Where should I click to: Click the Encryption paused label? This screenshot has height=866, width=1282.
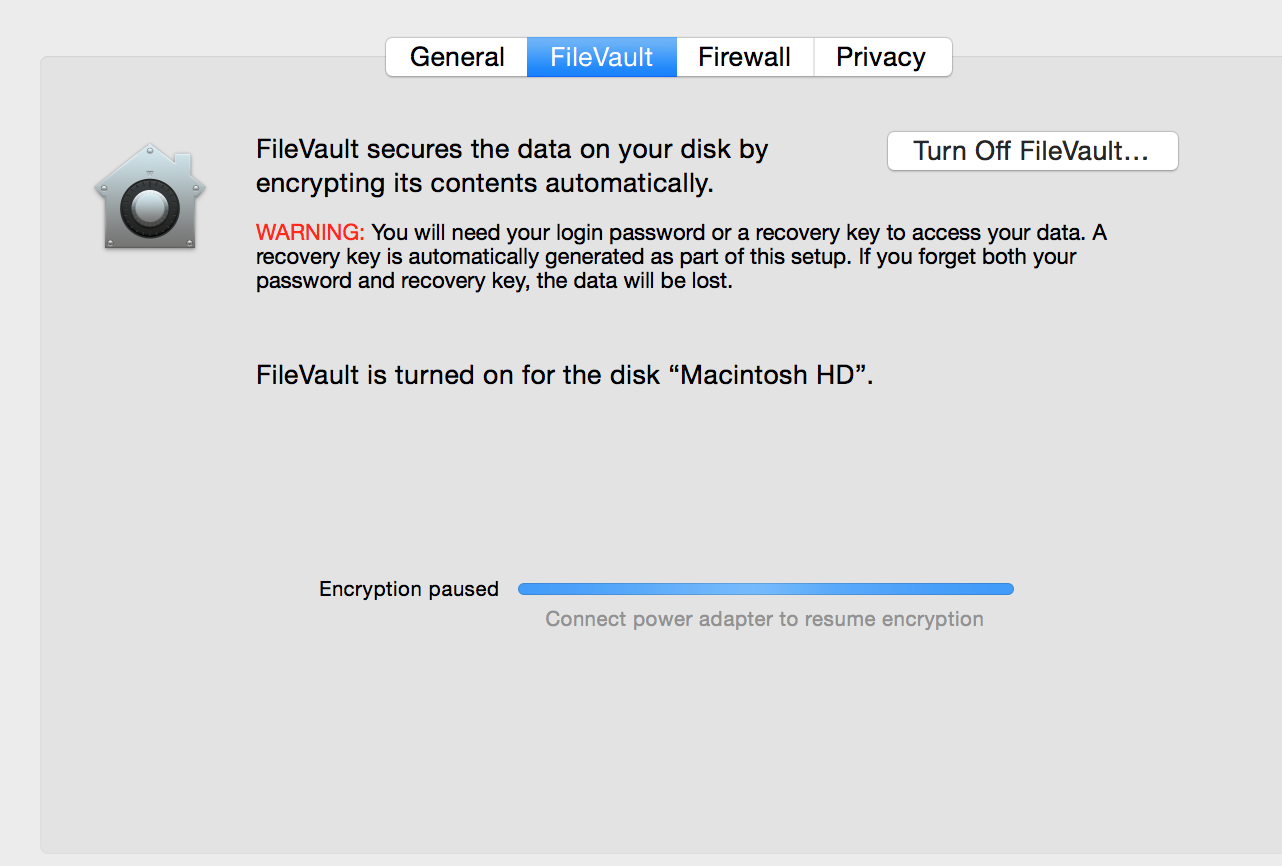[x=409, y=589]
